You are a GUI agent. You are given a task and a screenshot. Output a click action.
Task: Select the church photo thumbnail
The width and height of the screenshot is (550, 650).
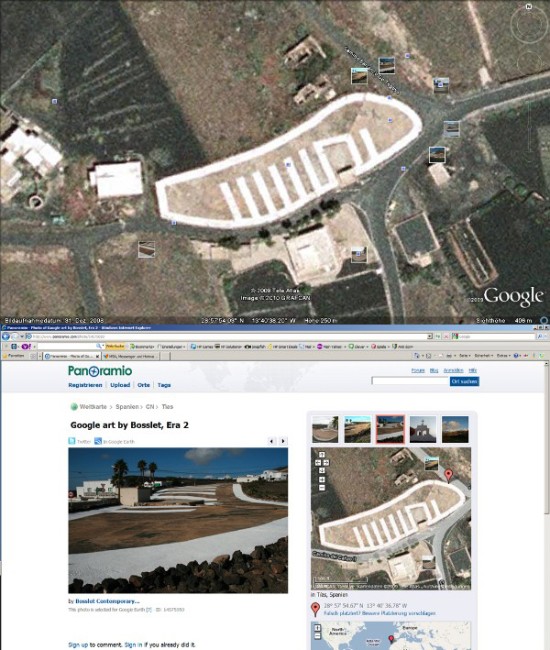(x=423, y=429)
